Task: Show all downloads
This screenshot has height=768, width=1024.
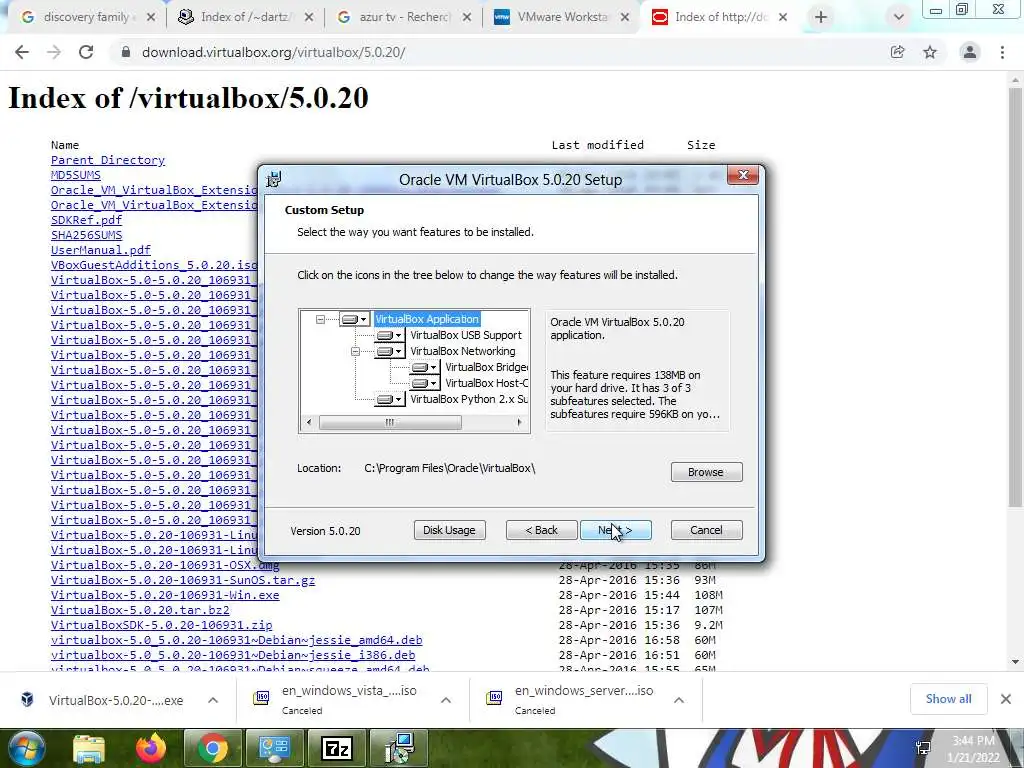Action: tap(948, 699)
